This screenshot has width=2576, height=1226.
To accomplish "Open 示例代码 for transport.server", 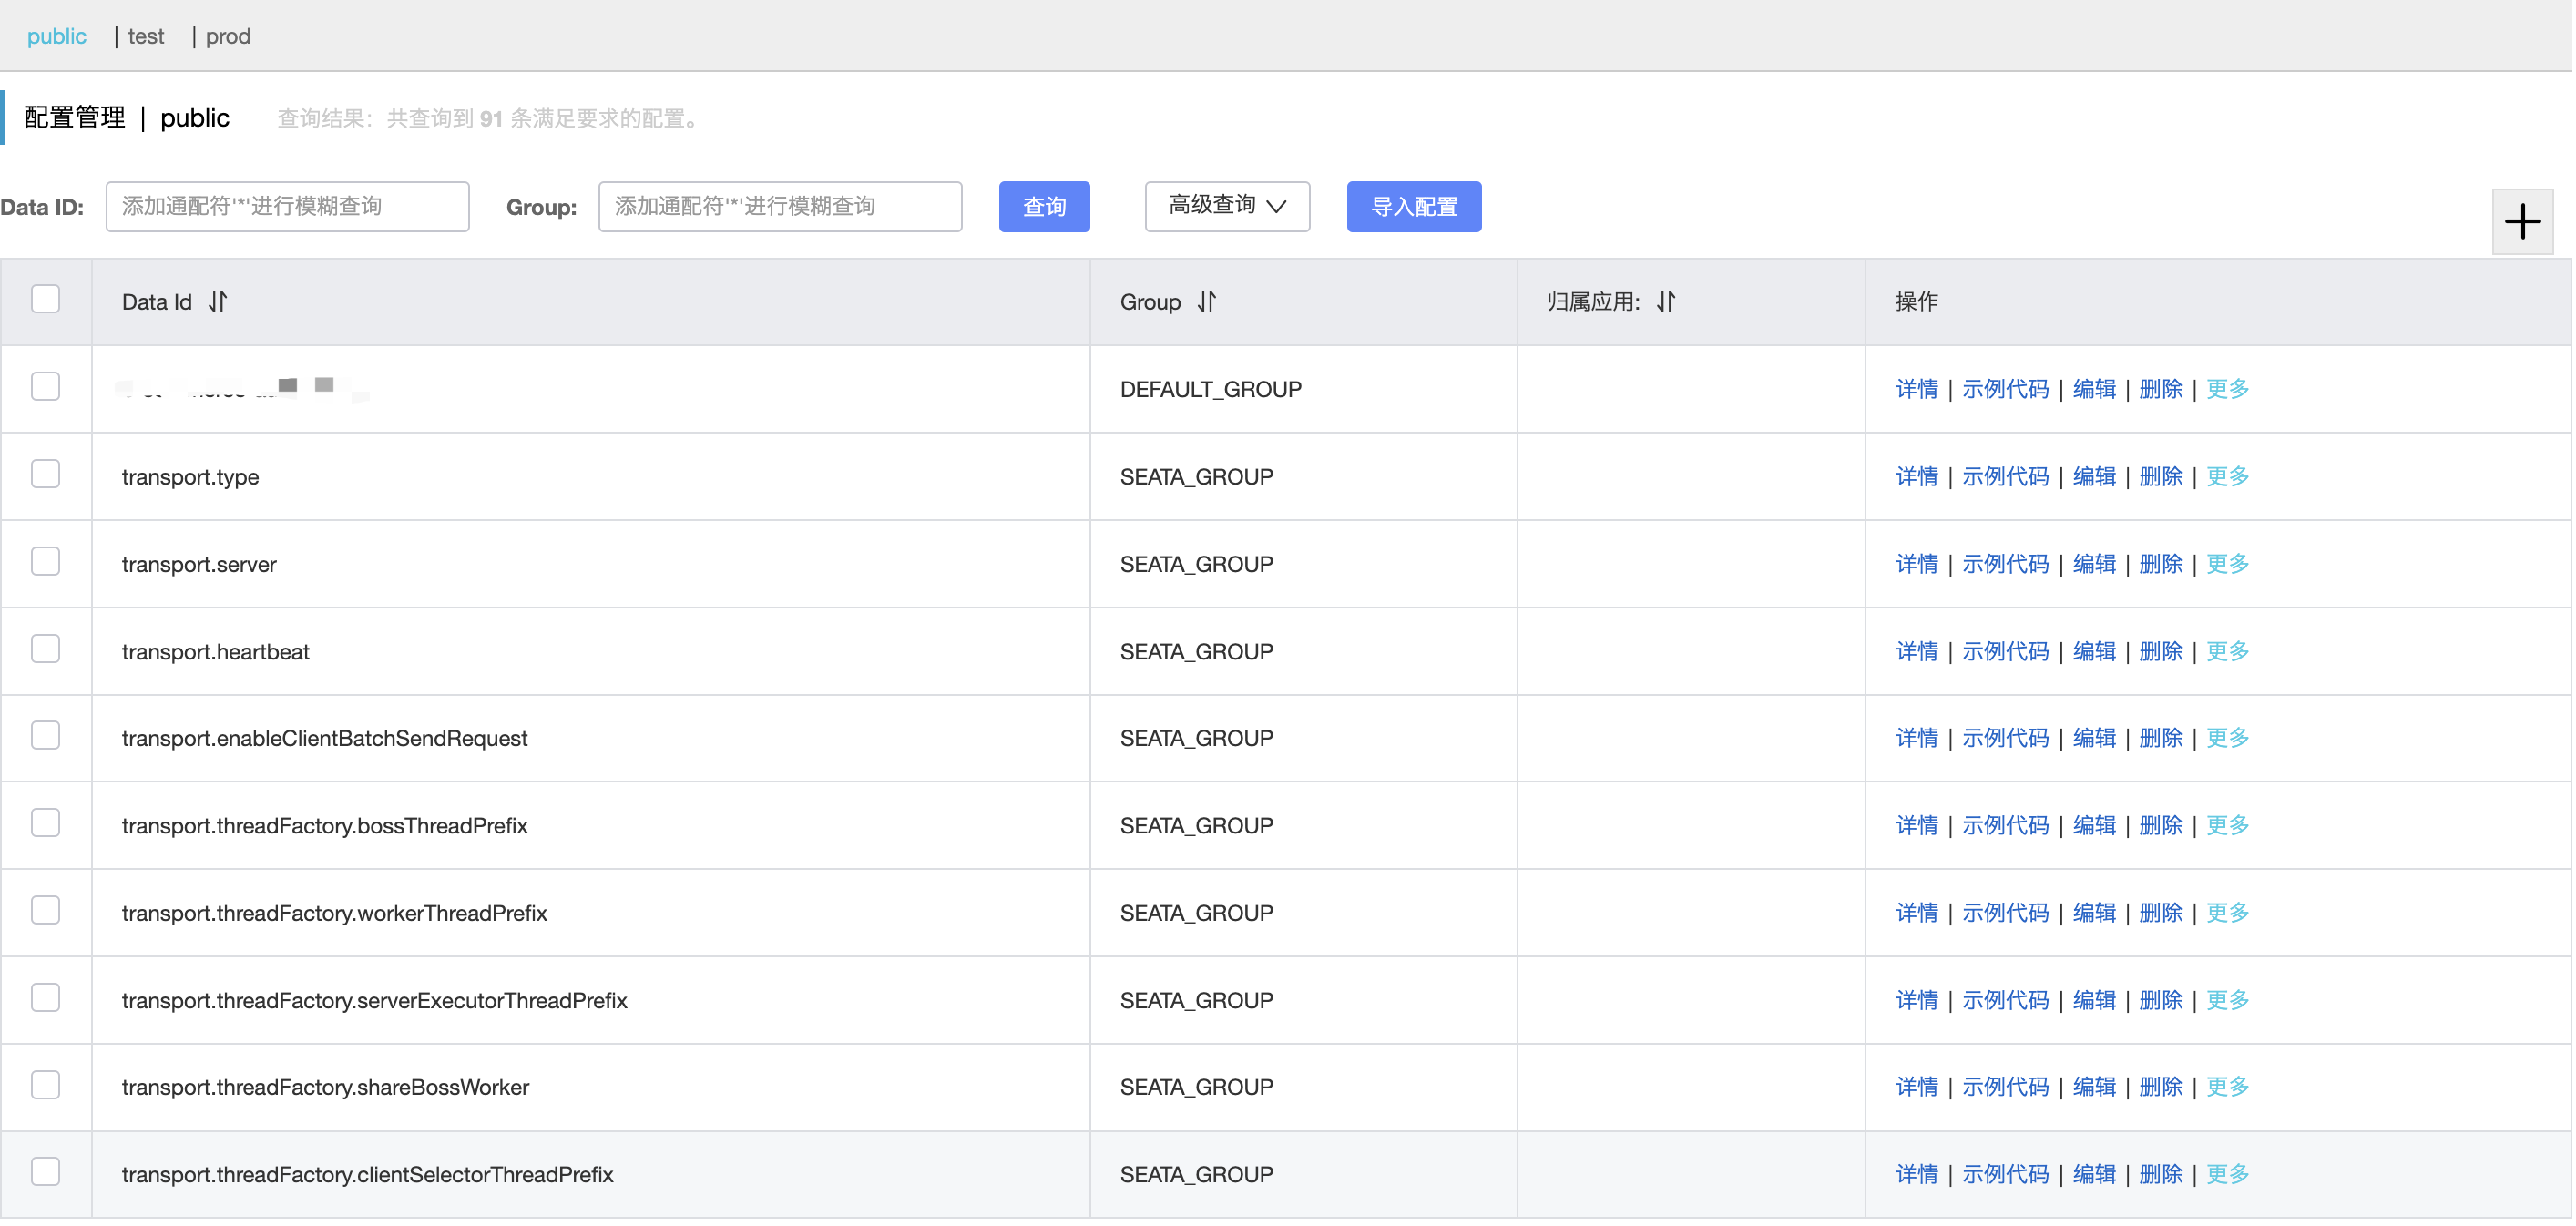I will [x=2005, y=564].
